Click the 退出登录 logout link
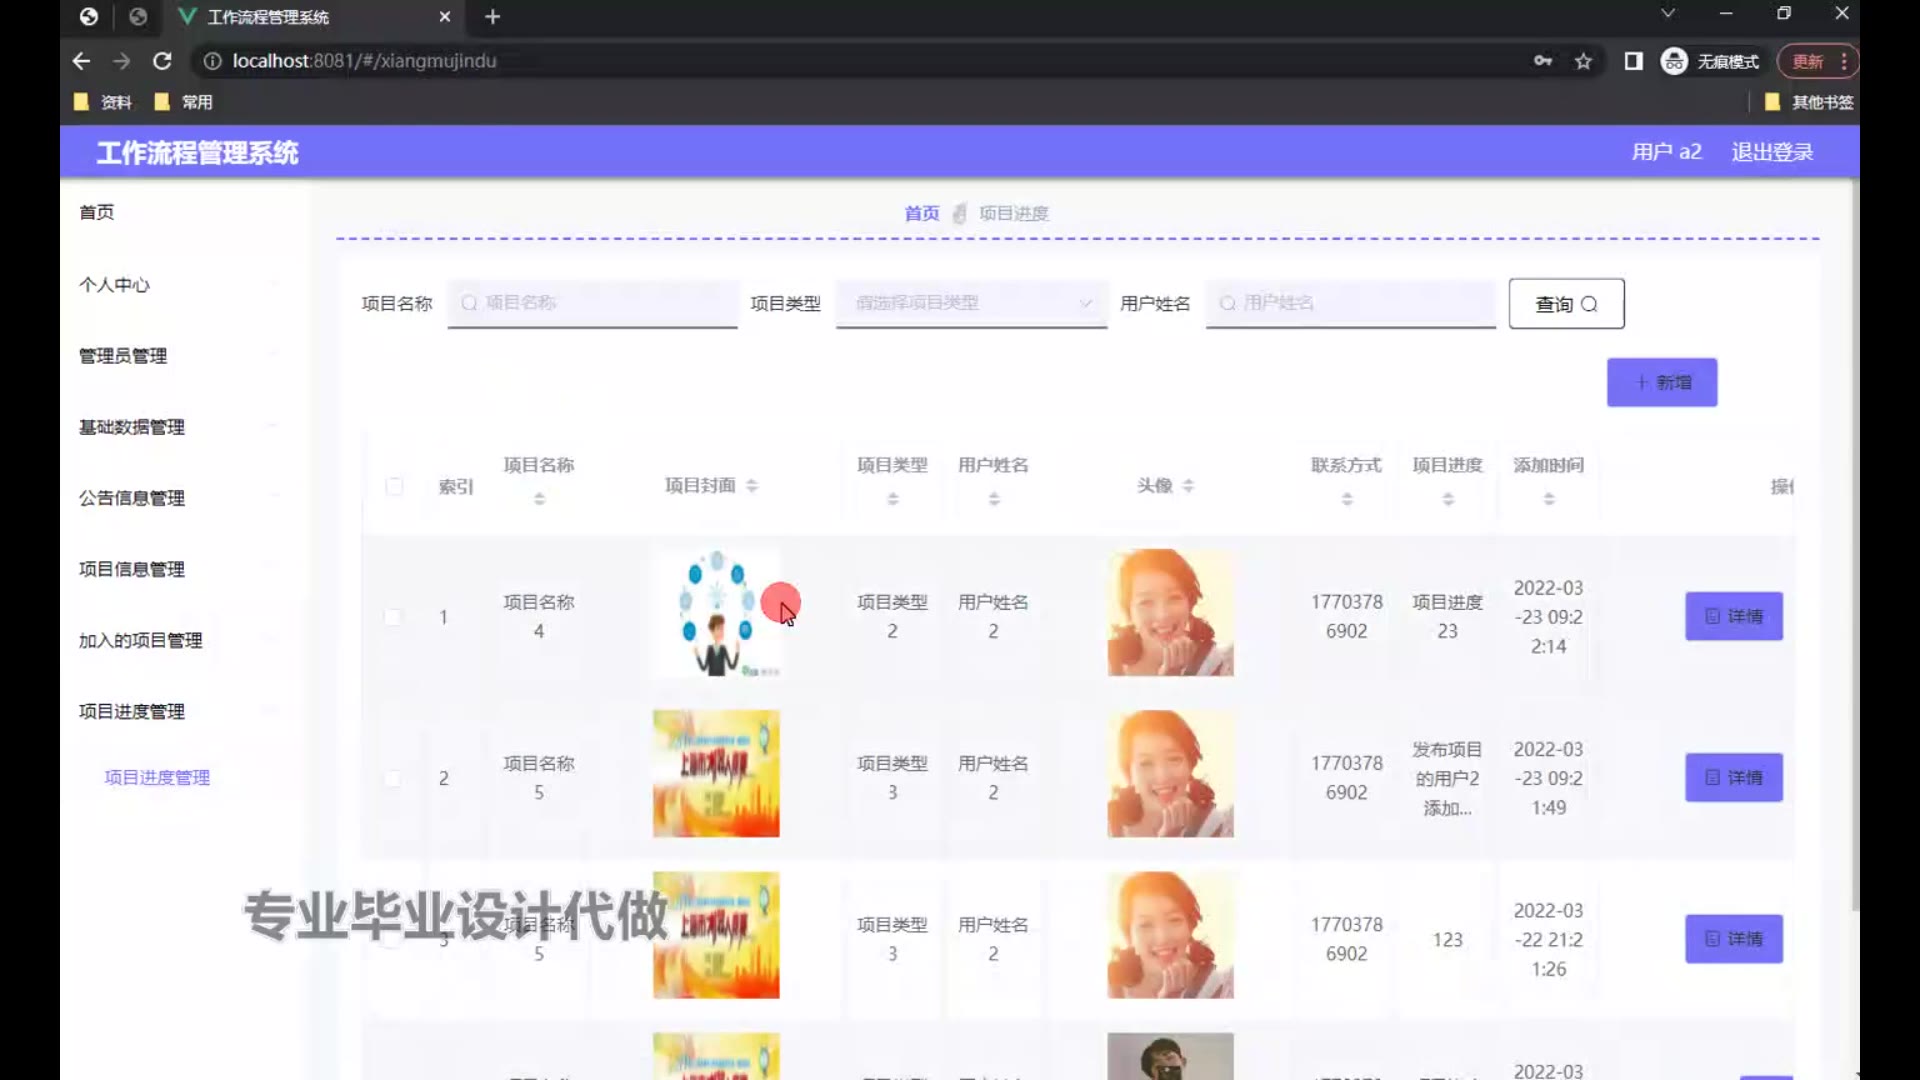Viewport: 1920px width, 1080px height. [x=1772, y=152]
